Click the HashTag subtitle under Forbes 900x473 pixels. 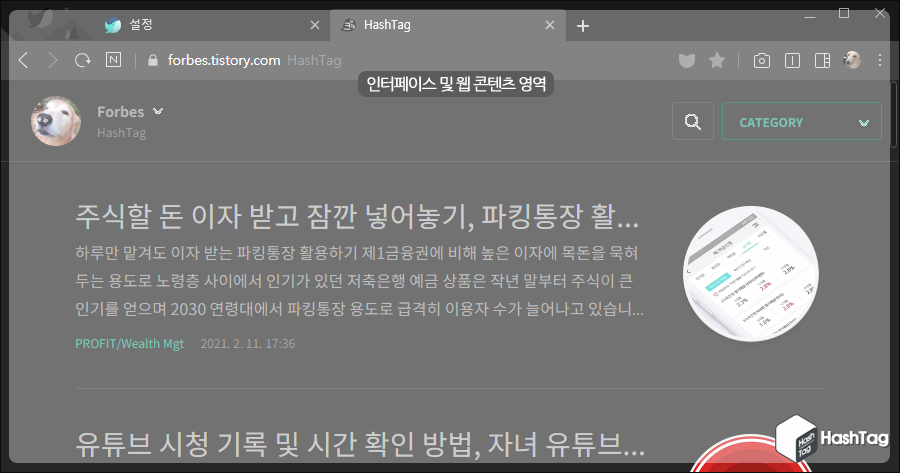click(122, 133)
